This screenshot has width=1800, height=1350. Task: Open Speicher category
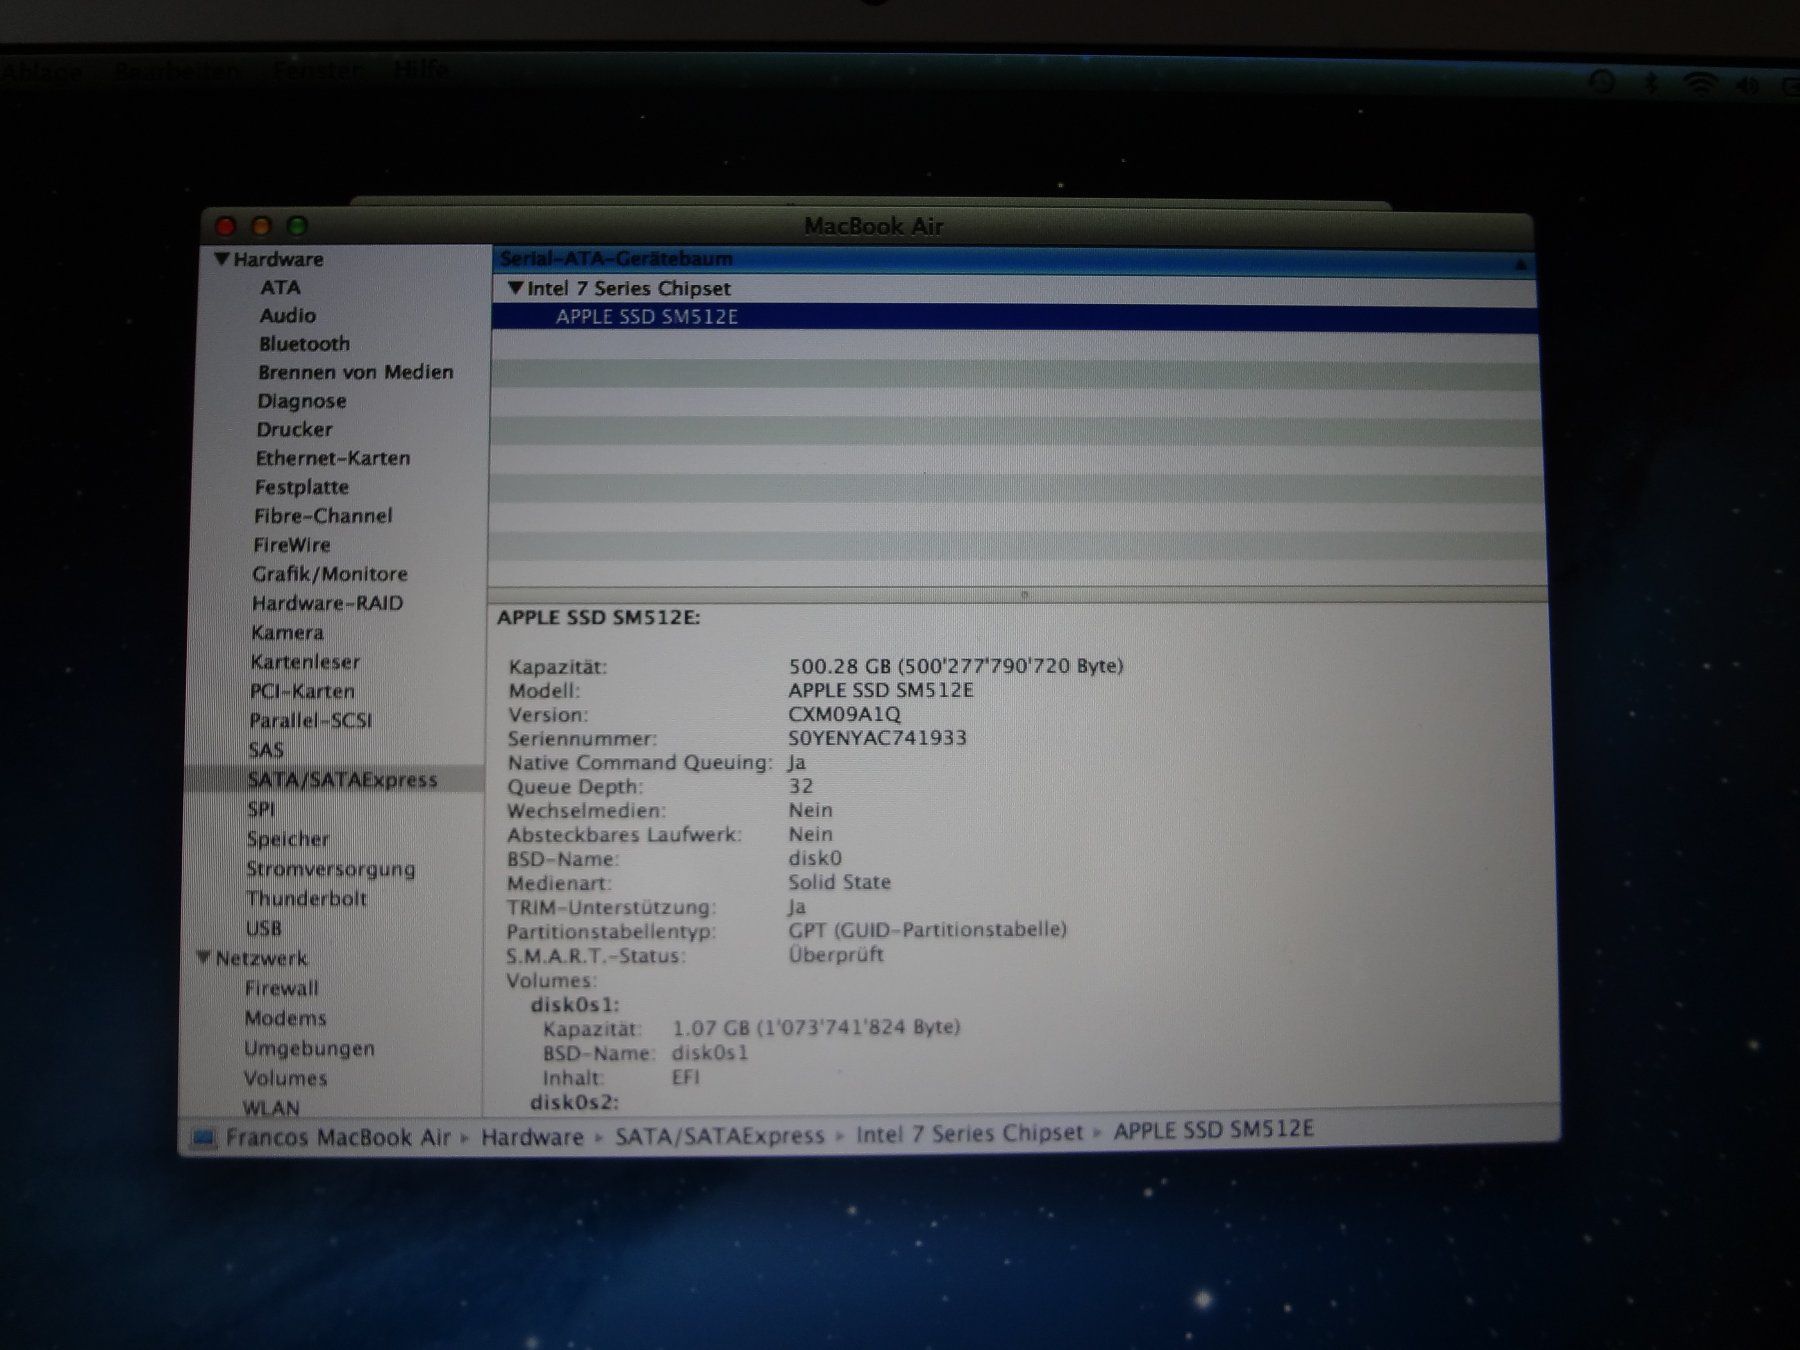[287, 839]
